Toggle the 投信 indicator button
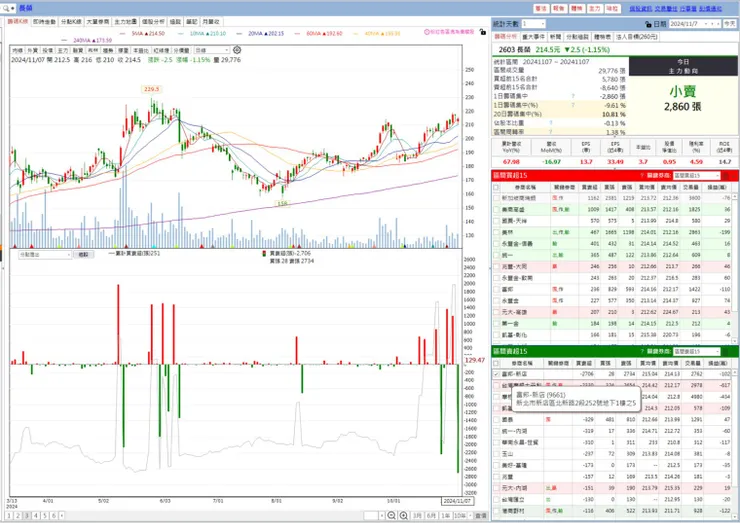Screen dimensions: 740x523 click(48, 50)
